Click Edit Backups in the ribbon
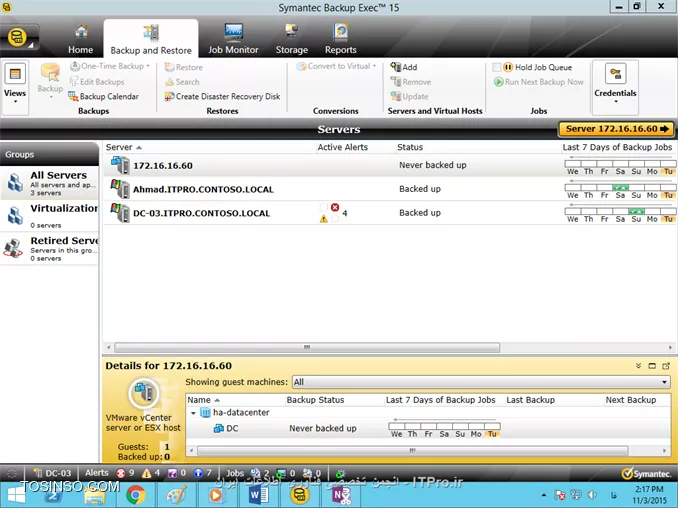Image resolution: width=678 pixels, height=508 pixels. click(97, 82)
